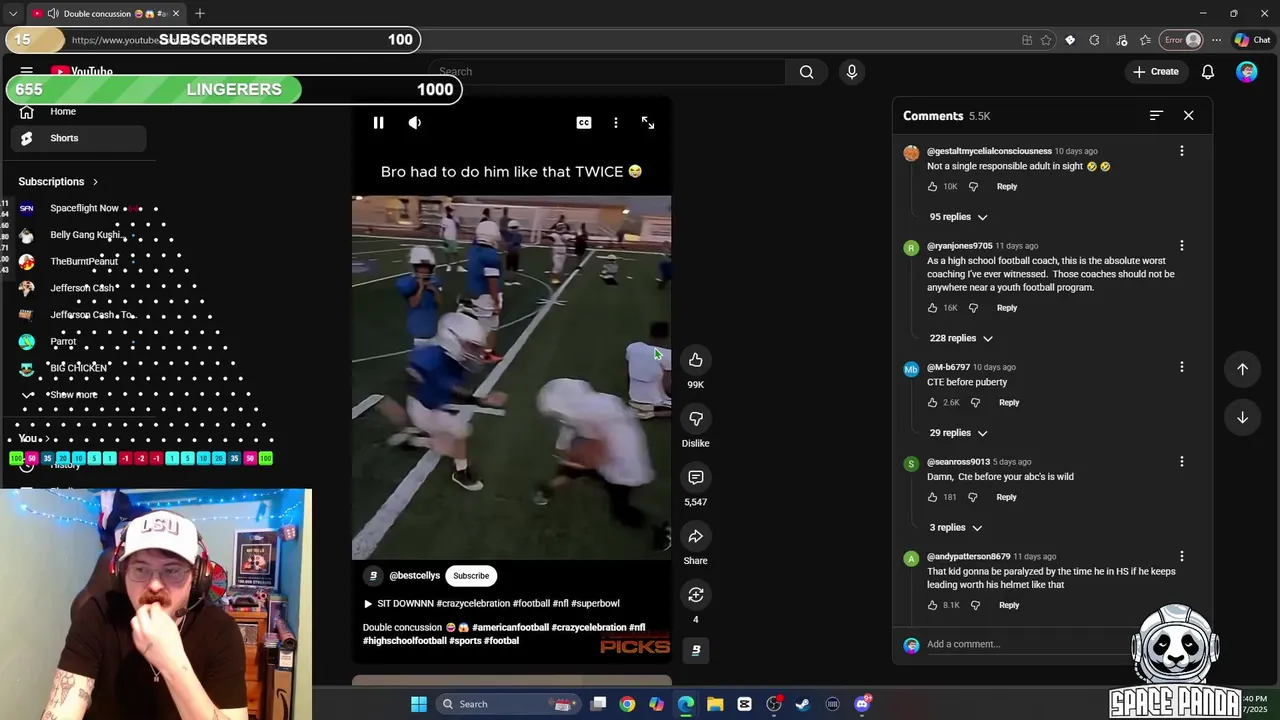1280x720 pixels.
Task: Open comment sort options
Action: click(1156, 116)
